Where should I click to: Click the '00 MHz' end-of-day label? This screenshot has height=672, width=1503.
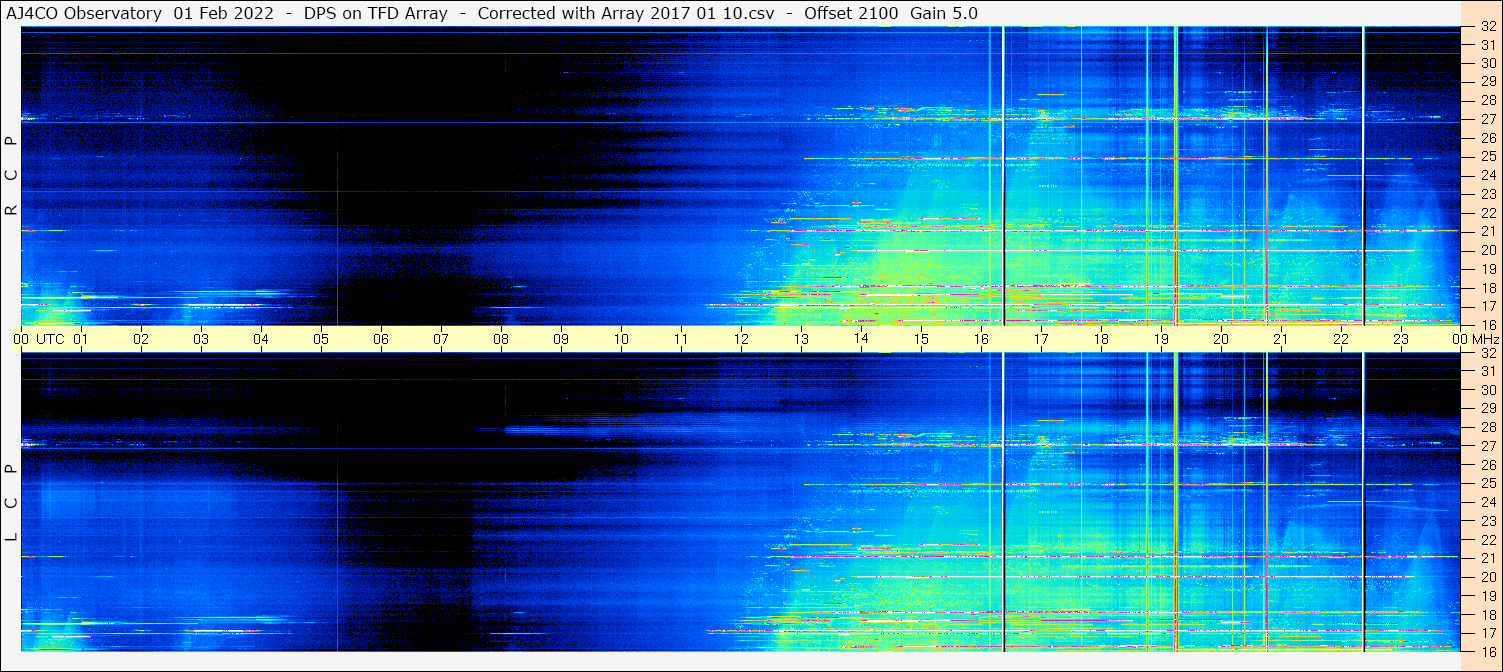[1474, 339]
